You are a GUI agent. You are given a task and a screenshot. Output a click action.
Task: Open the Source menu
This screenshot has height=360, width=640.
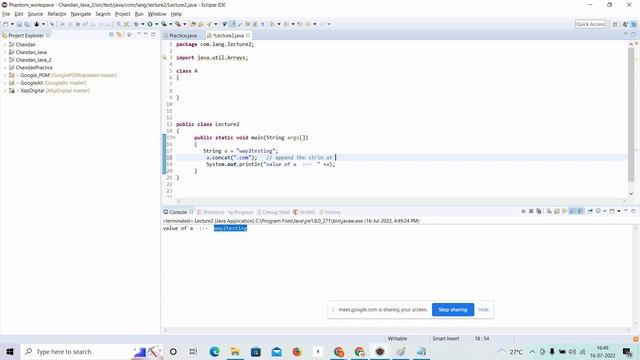click(x=35, y=14)
